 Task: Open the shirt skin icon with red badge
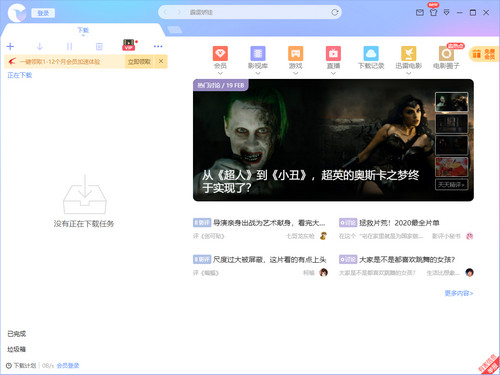pyautogui.click(x=433, y=11)
